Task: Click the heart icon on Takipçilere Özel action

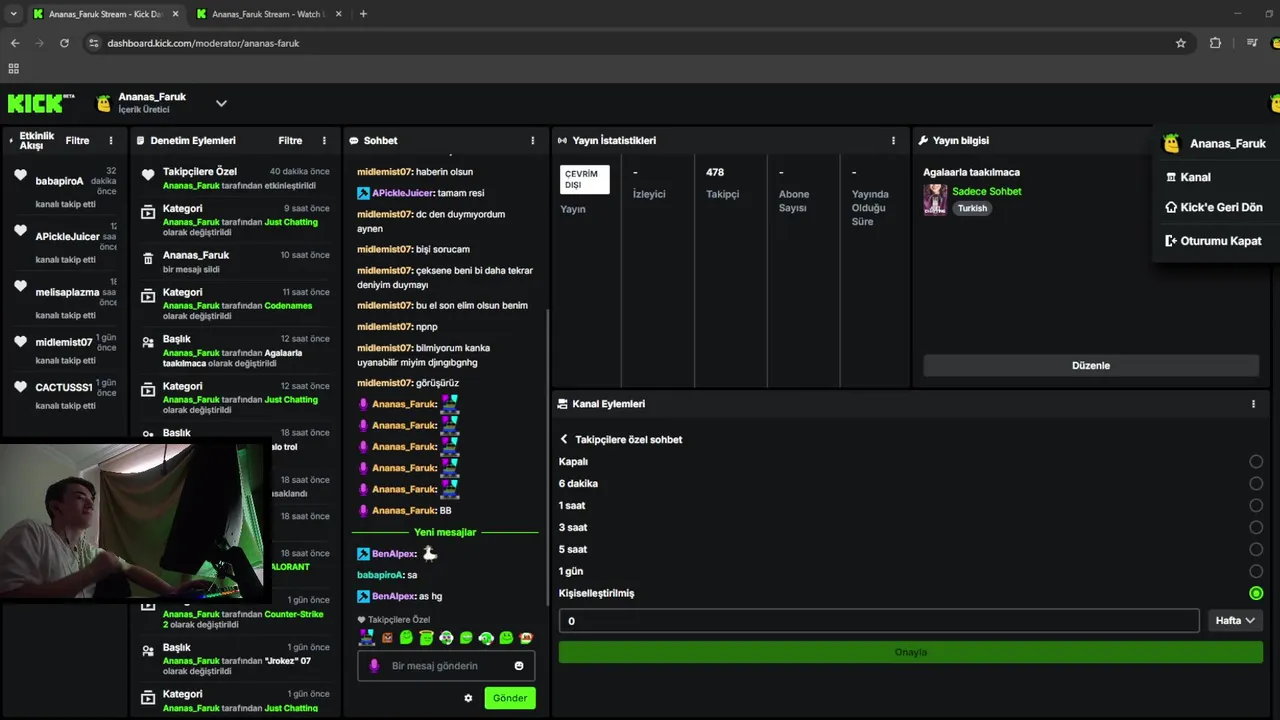Action: pos(148,175)
